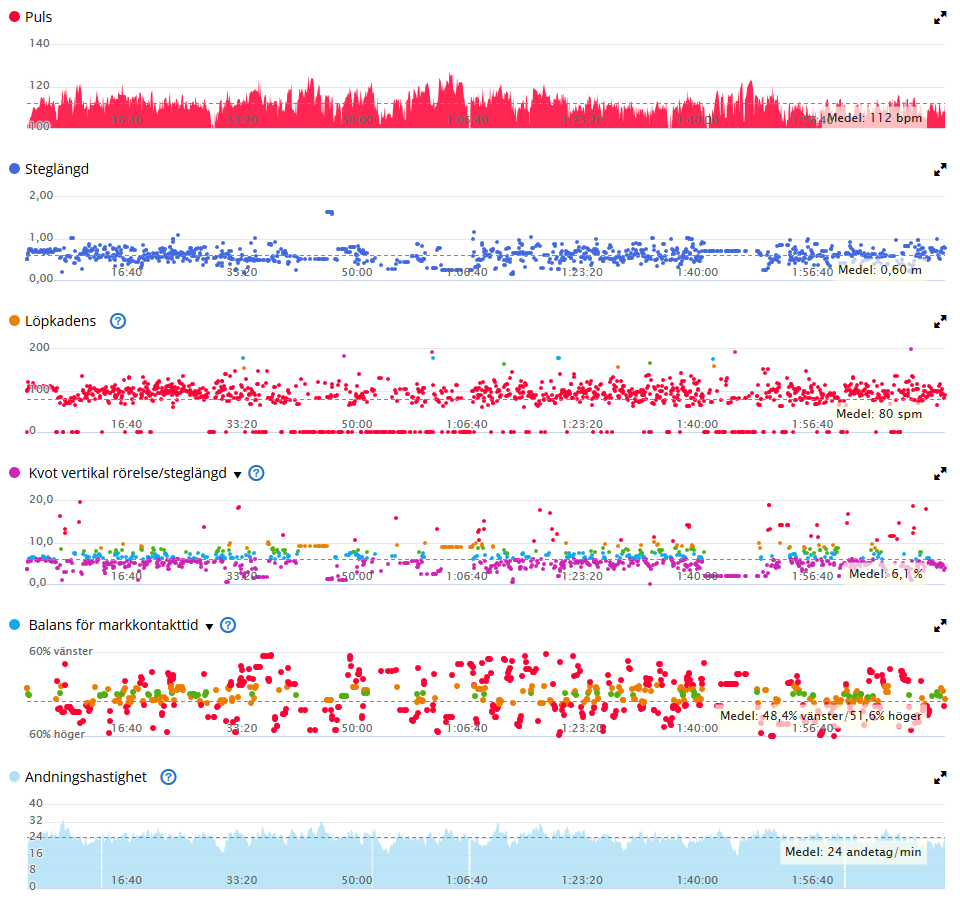This screenshot has width=960, height=899.
Task: Click the 1:06:40 time label in Andningshastighet chart
Action: (x=467, y=880)
